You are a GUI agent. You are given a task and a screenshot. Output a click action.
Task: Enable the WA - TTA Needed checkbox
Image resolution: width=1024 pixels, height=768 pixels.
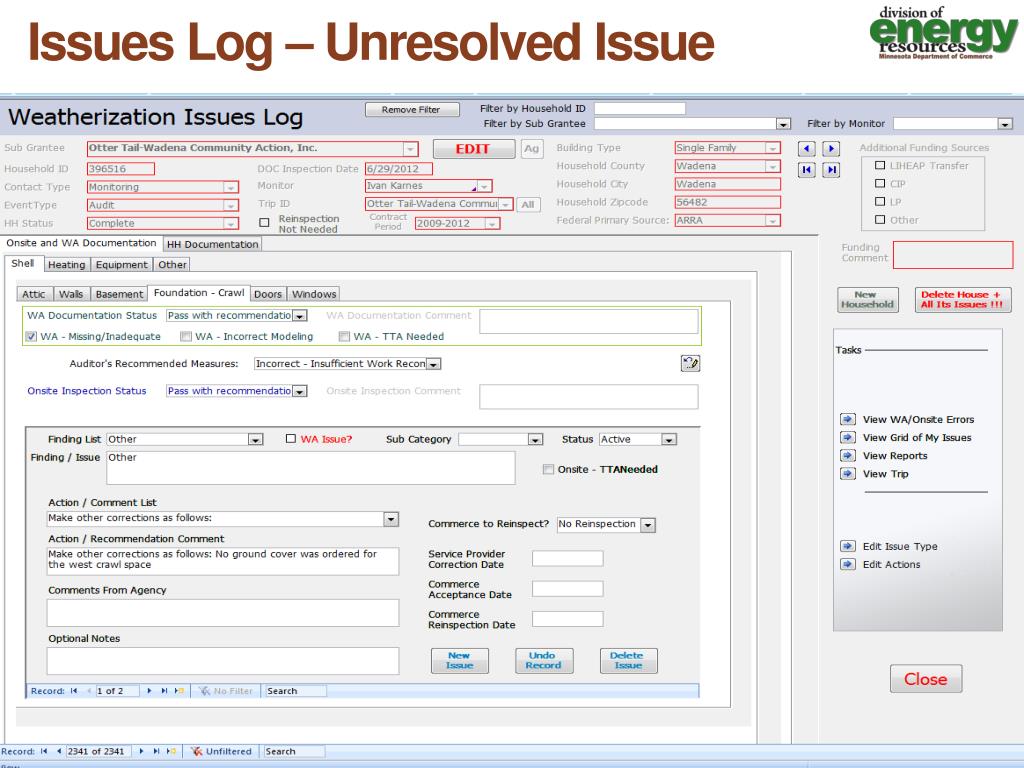(345, 337)
